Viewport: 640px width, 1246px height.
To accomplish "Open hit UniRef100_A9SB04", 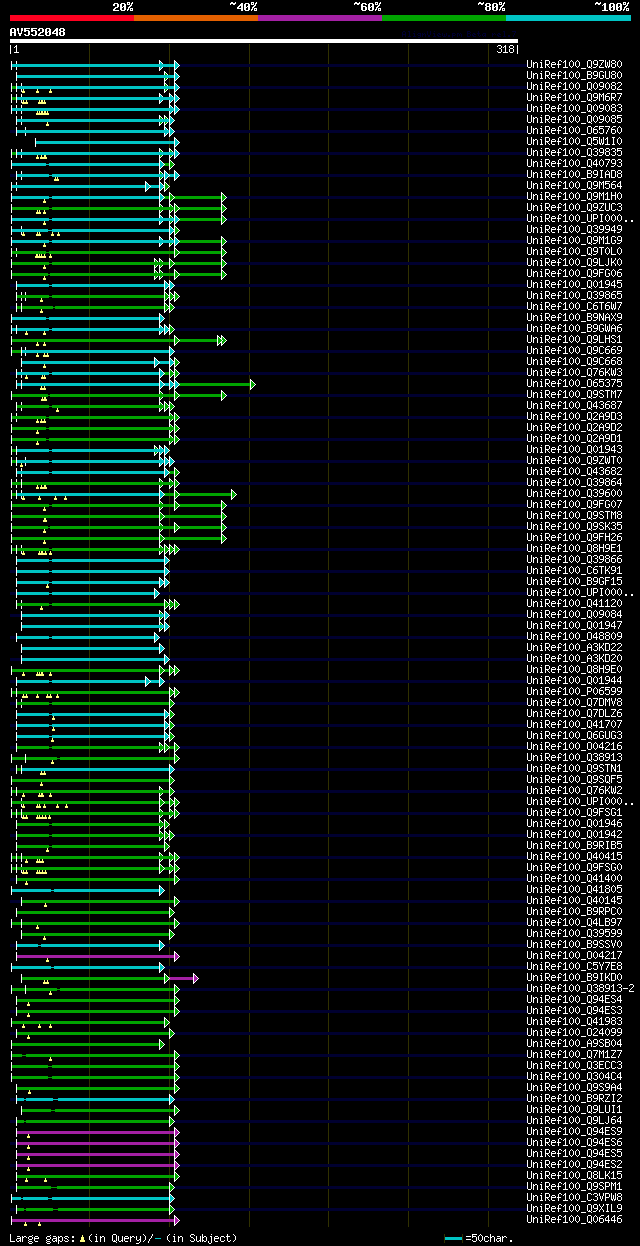I will click(x=574, y=1044).
